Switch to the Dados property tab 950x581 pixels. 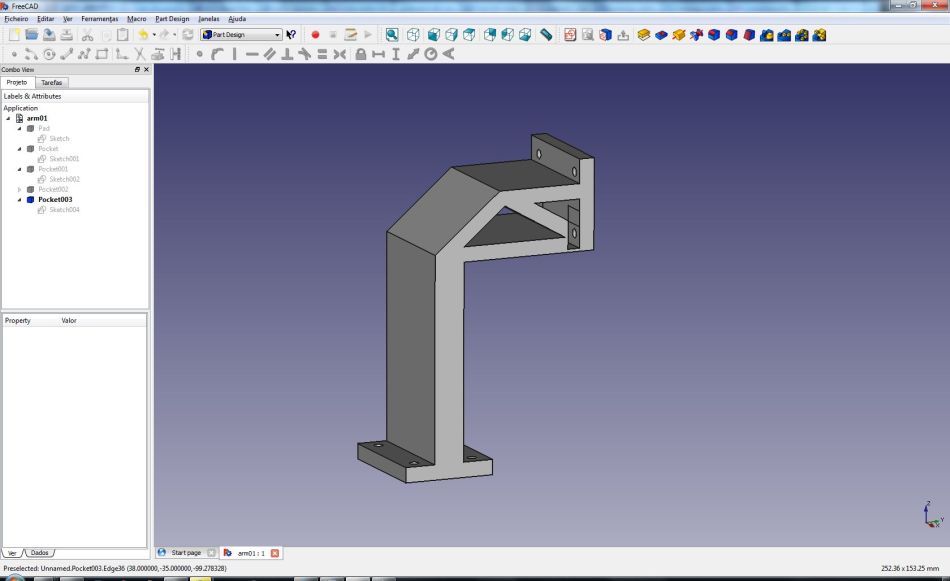[x=40, y=552]
